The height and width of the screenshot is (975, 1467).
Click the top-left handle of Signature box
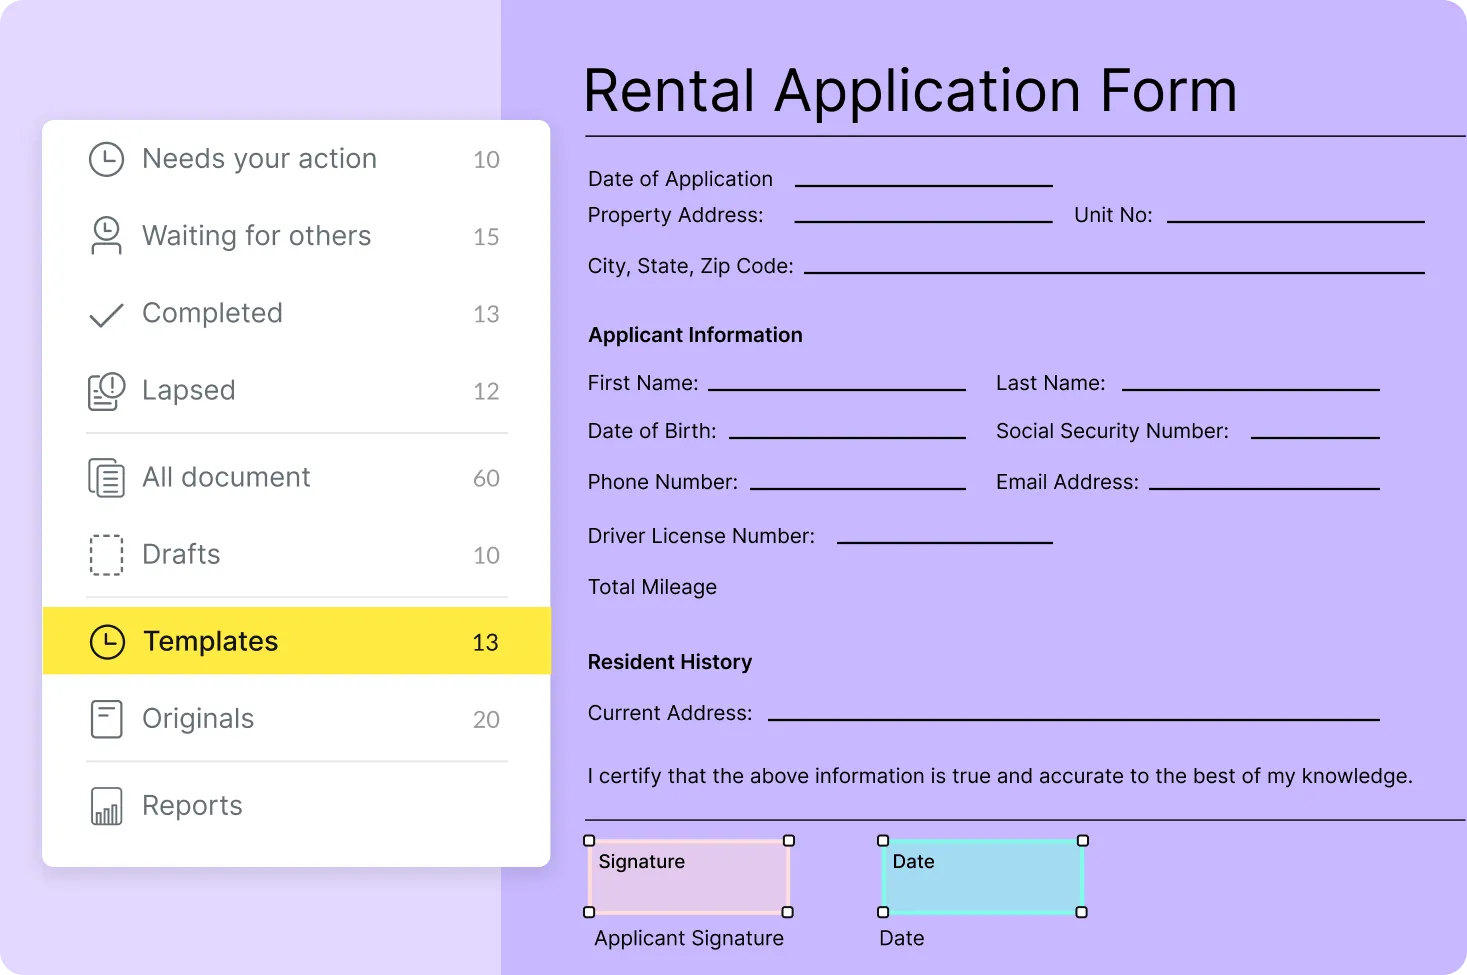click(589, 841)
